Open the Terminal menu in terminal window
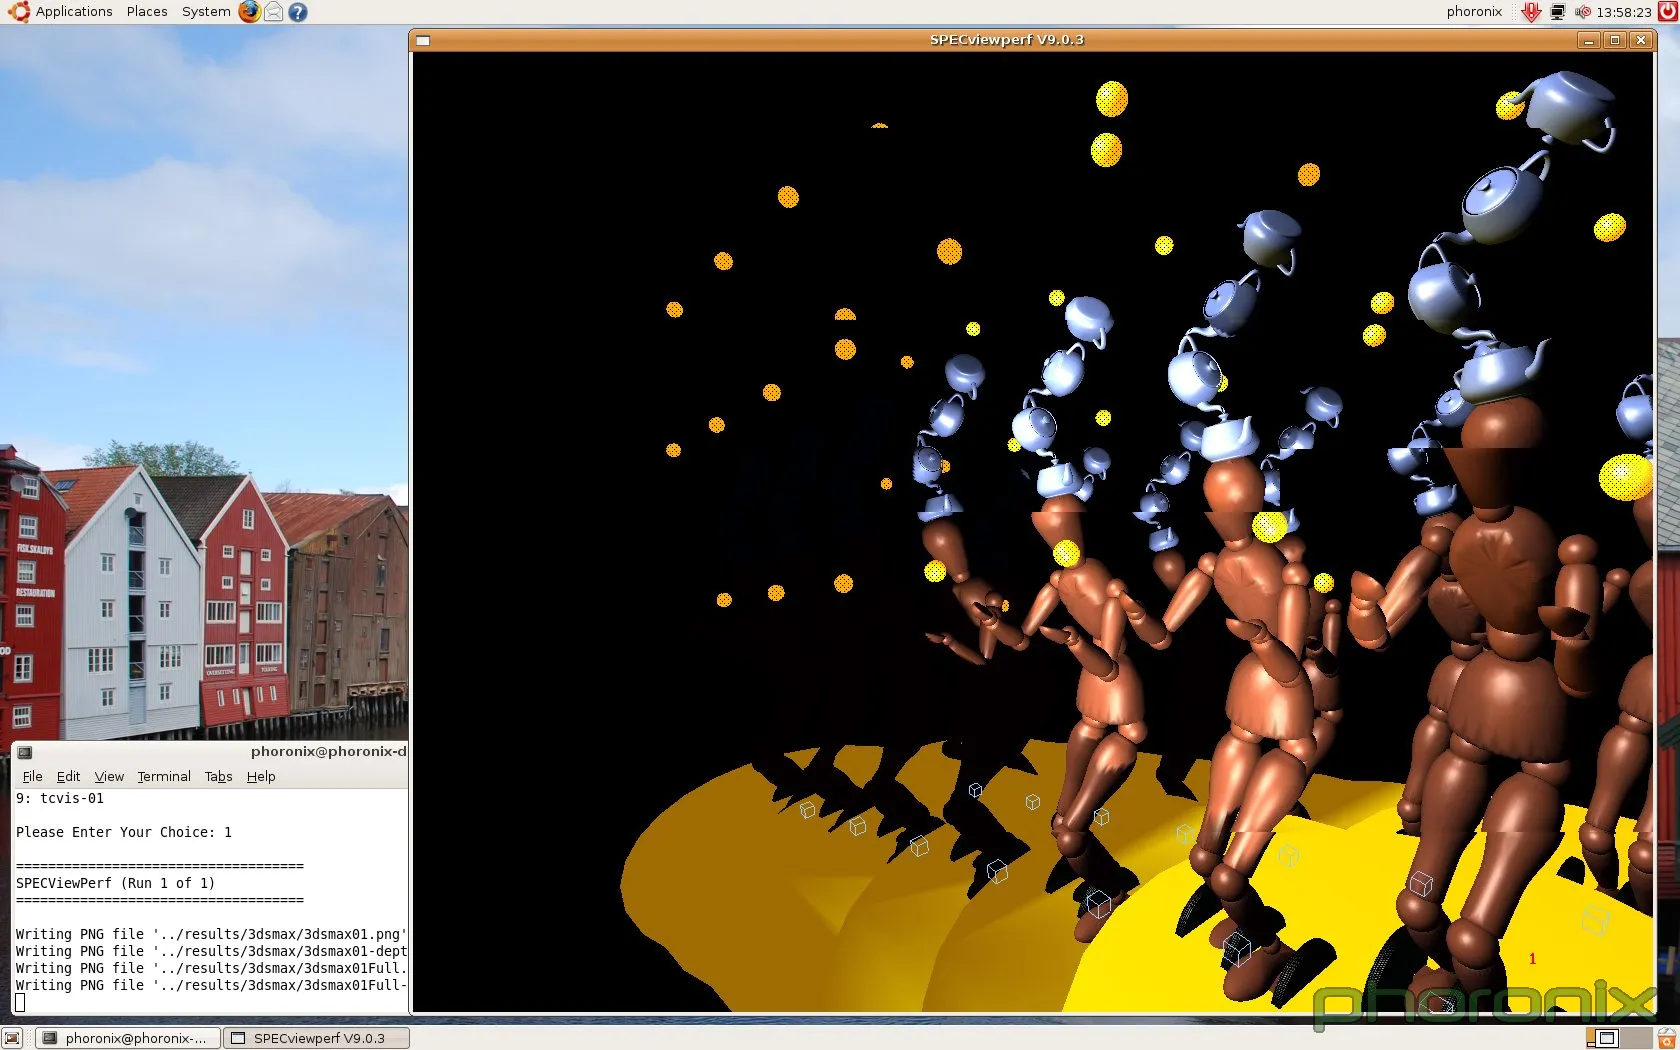This screenshot has height=1050, width=1680. point(164,776)
